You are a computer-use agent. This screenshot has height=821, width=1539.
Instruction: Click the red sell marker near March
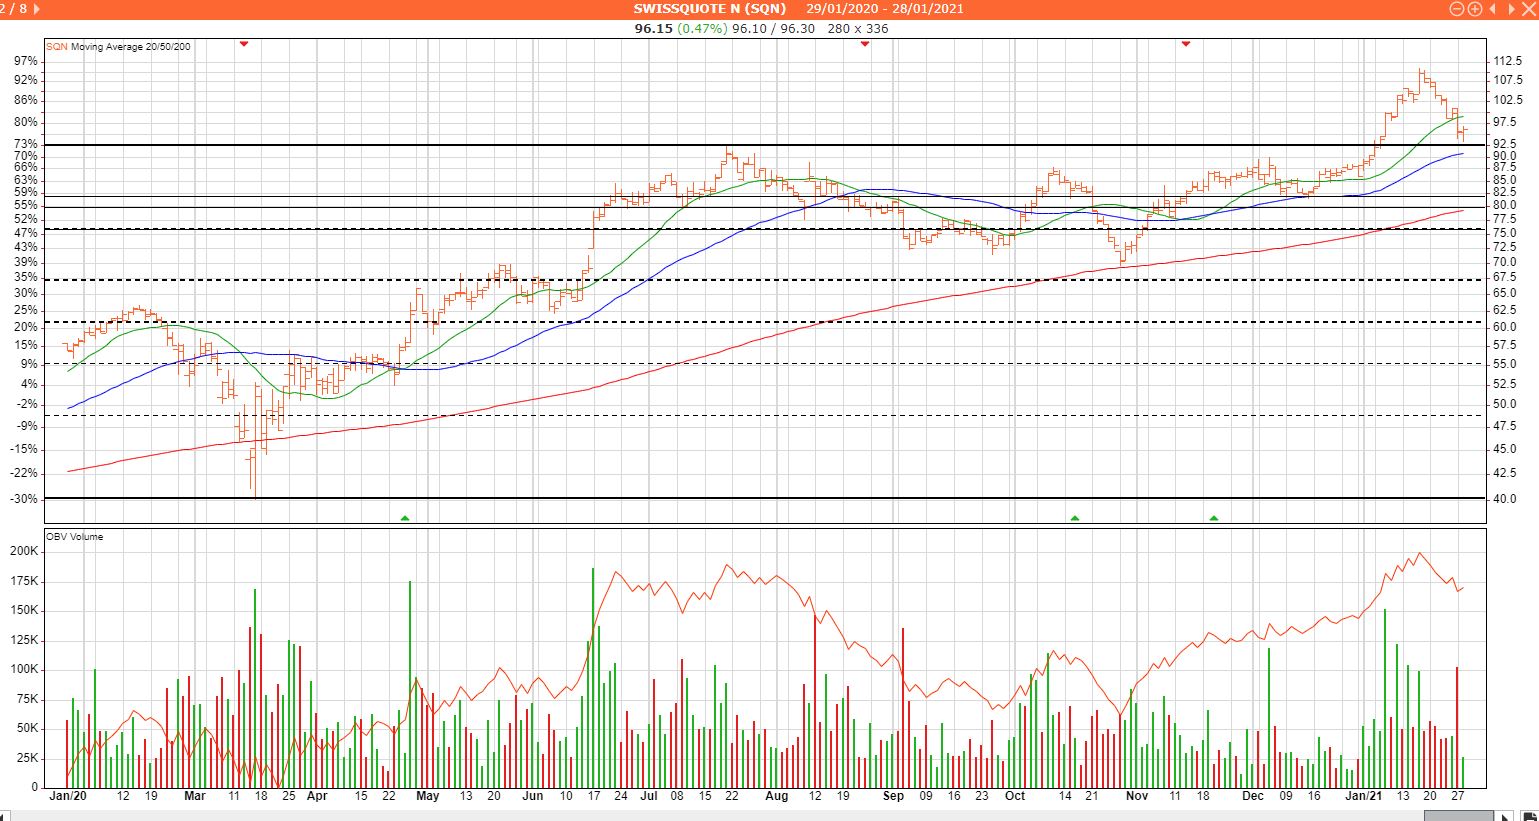244,44
